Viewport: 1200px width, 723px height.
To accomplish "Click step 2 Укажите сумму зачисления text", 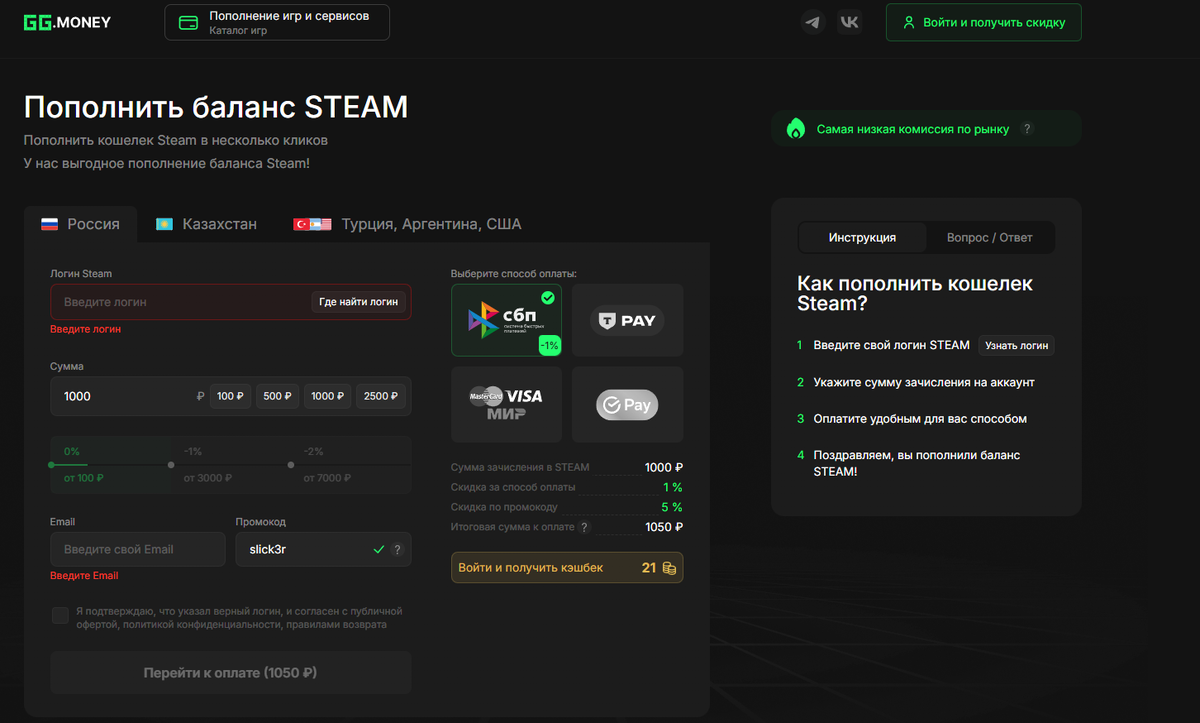I will tap(924, 382).
